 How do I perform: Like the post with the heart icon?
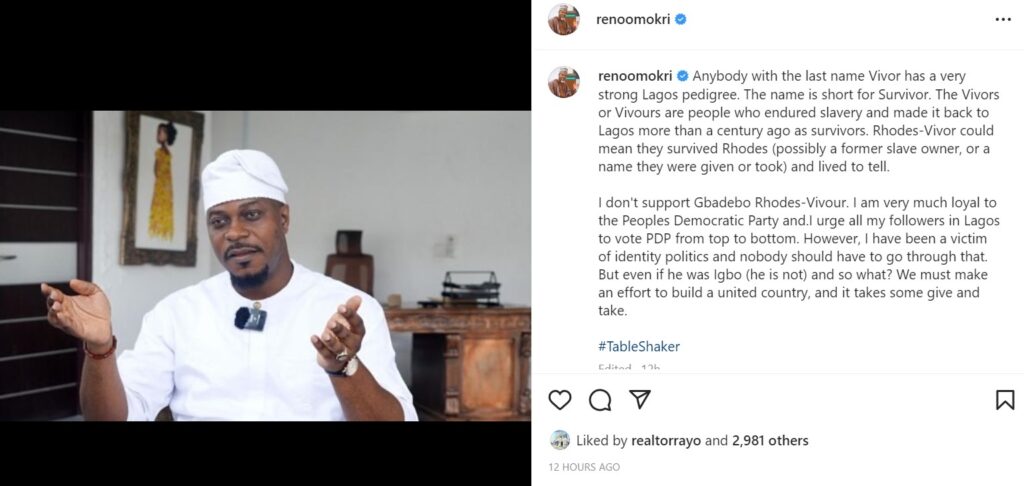[x=560, y=400]
